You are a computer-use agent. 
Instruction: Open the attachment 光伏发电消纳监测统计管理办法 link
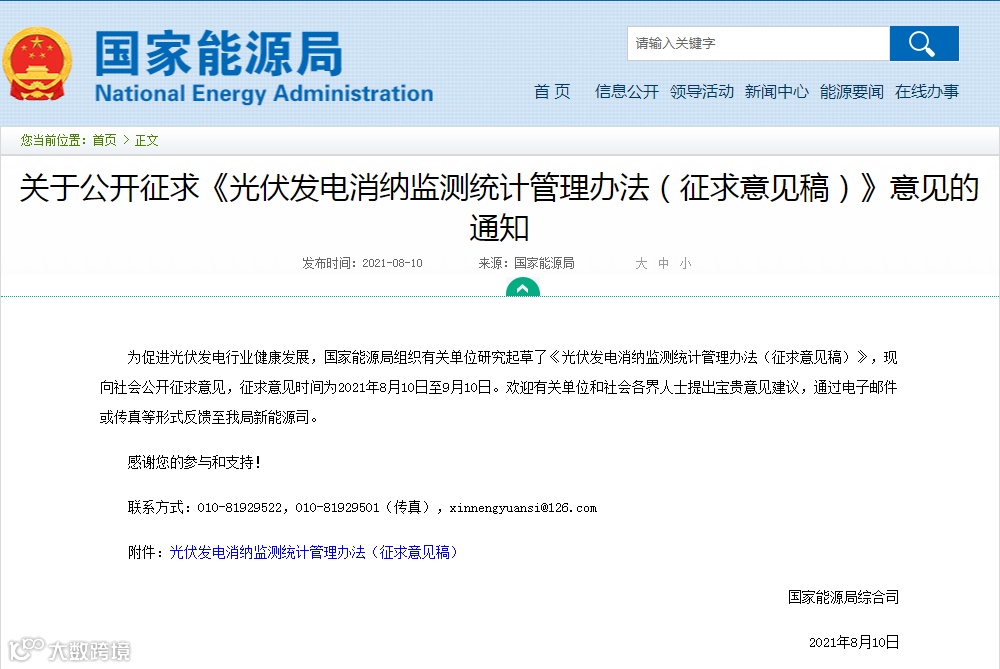(x=313, y=552)
